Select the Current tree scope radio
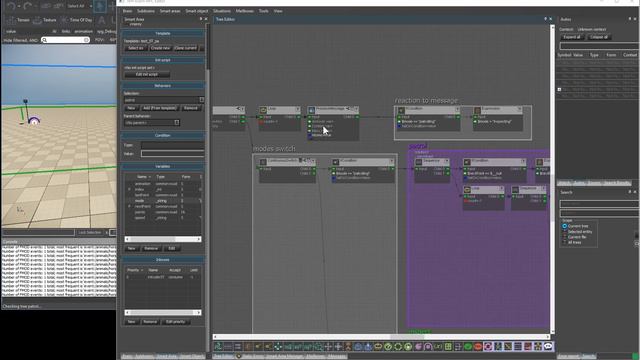Viewport: 640px width, 360px height. (x=564, y=226)
